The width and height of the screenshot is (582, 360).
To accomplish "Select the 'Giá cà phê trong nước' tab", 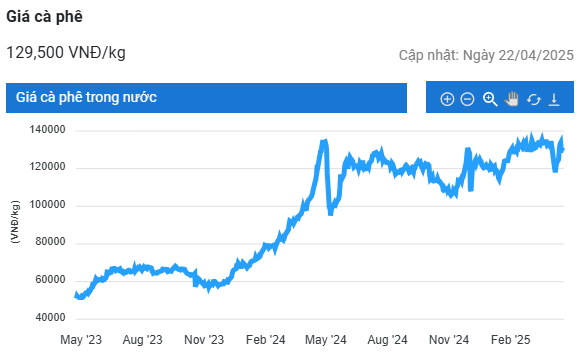I will point(206,98).
